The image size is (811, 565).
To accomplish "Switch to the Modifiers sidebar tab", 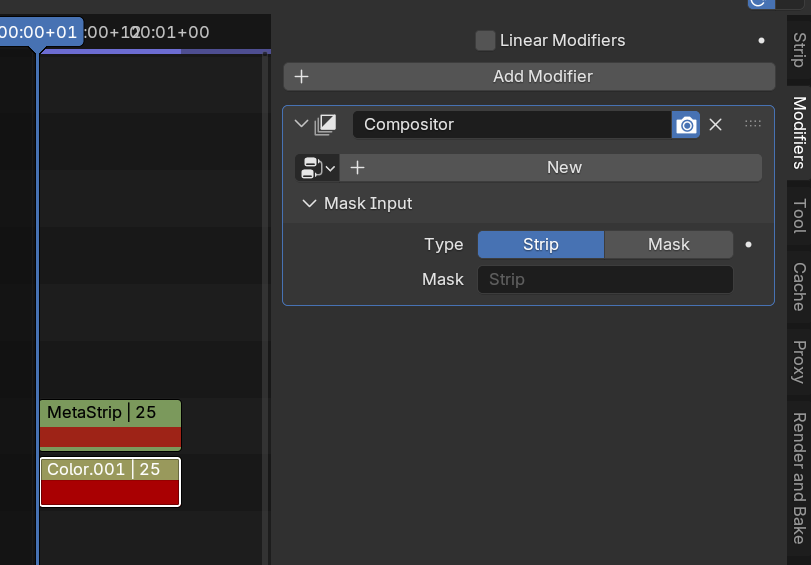I will click(799, 133).
